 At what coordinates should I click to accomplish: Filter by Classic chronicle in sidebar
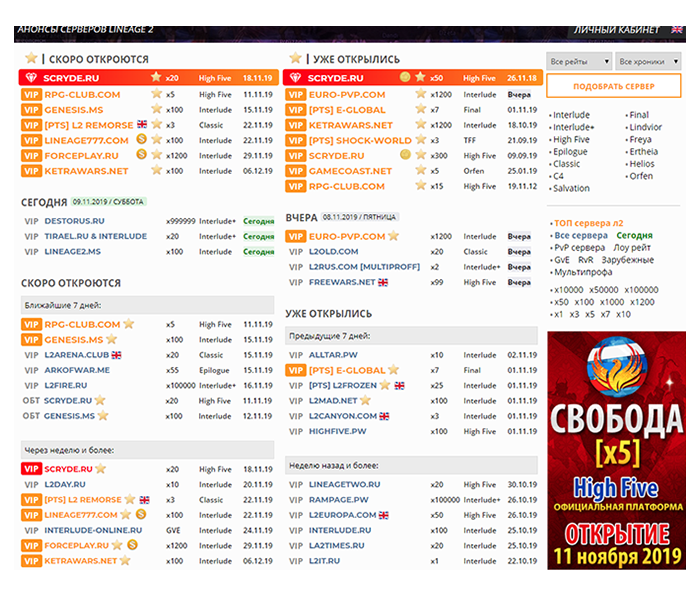point(567,164)
